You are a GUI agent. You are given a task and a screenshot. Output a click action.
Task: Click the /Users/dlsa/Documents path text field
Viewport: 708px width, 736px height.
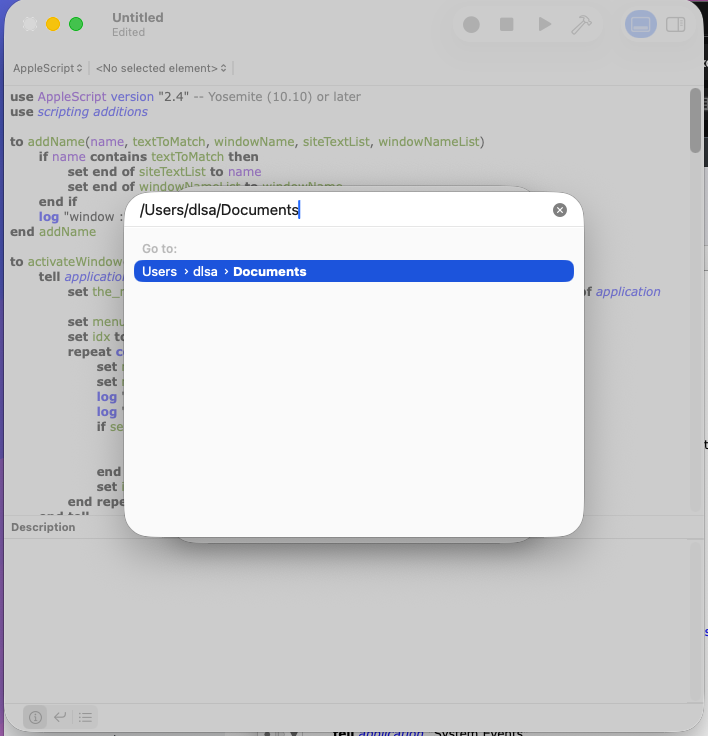[x=340, y=210]
